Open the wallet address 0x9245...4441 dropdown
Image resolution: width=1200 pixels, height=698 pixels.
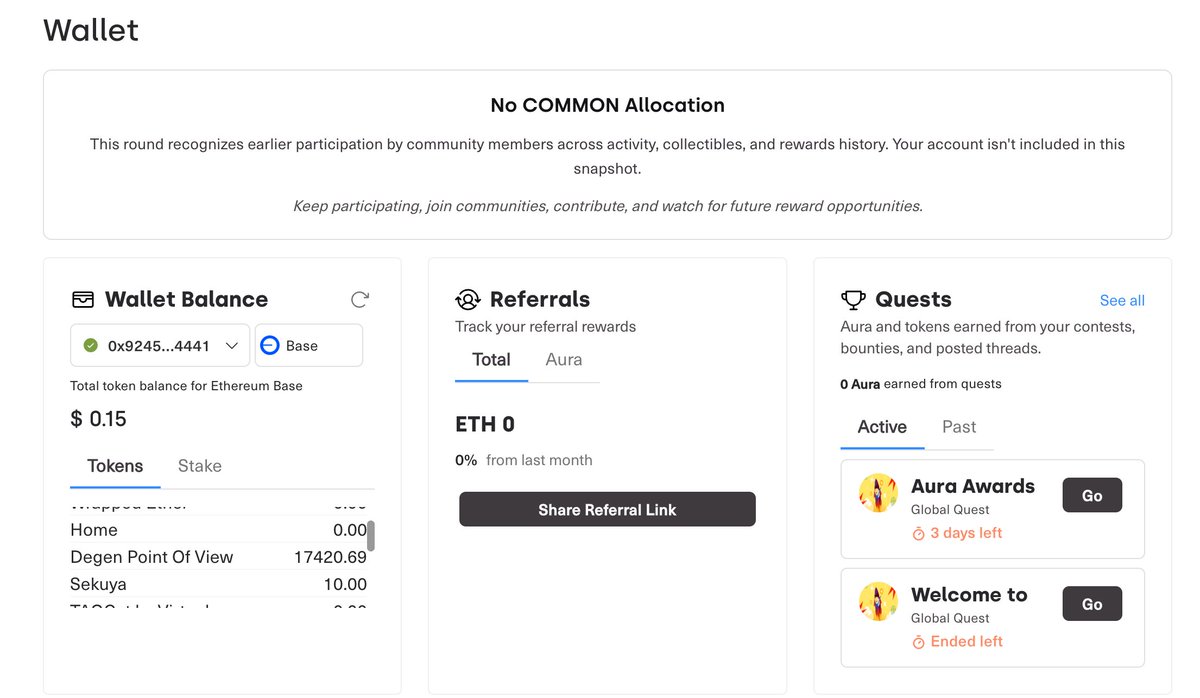click(x=160, y=345)
